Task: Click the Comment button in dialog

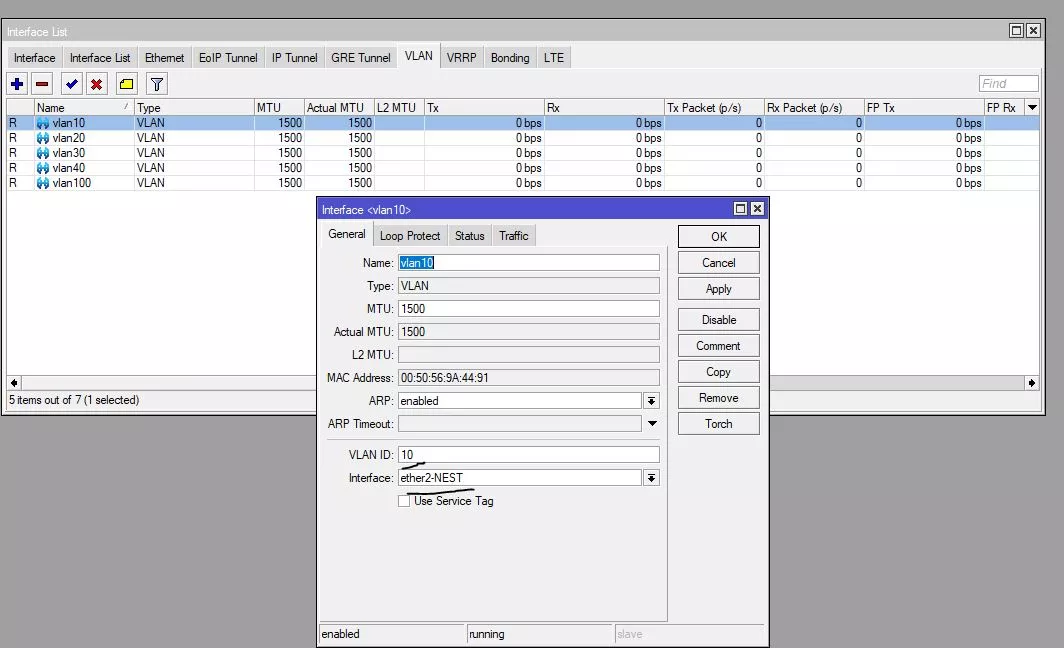Action: (719, 346)
